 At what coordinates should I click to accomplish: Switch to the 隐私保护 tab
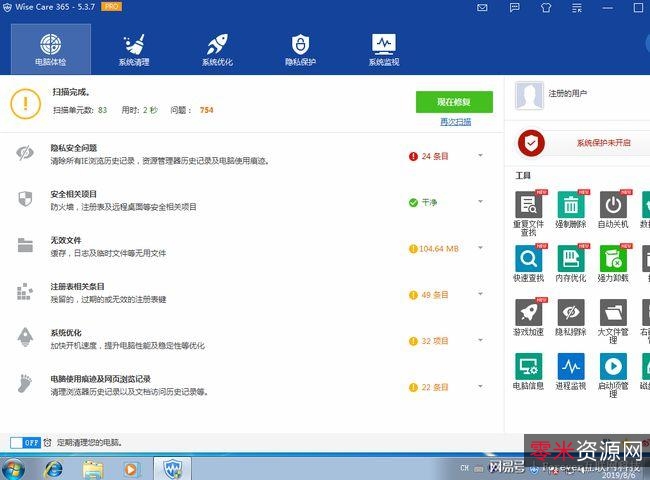(300, 49)
